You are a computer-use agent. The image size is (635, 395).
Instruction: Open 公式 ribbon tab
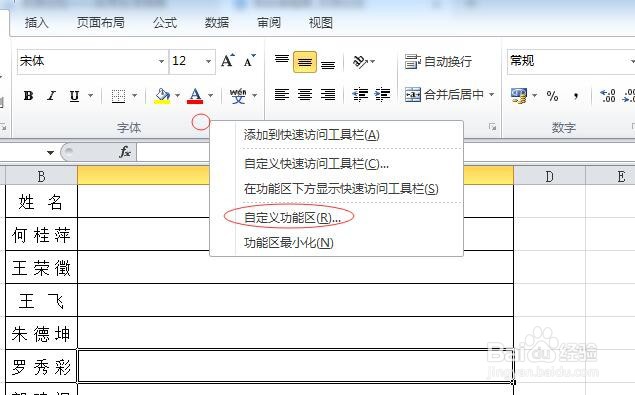[x=165, y=22]
